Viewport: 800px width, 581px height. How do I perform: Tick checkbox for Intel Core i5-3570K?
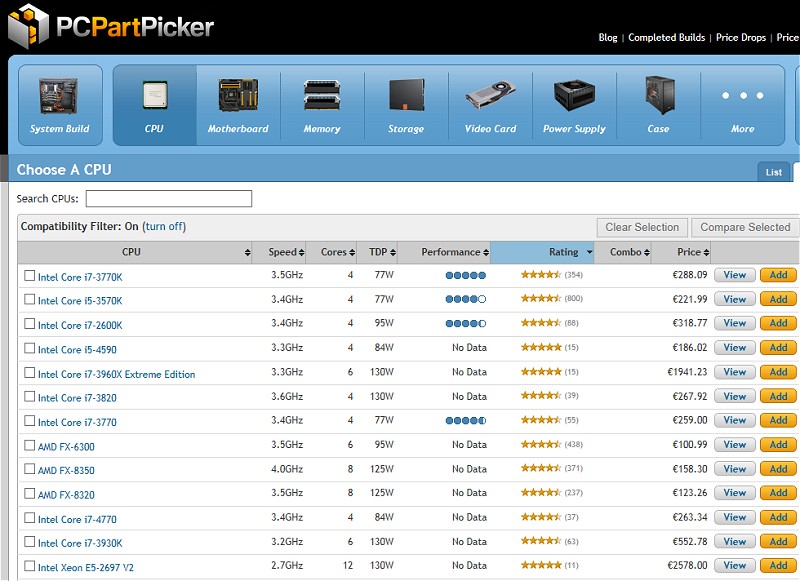pos(30,299)
